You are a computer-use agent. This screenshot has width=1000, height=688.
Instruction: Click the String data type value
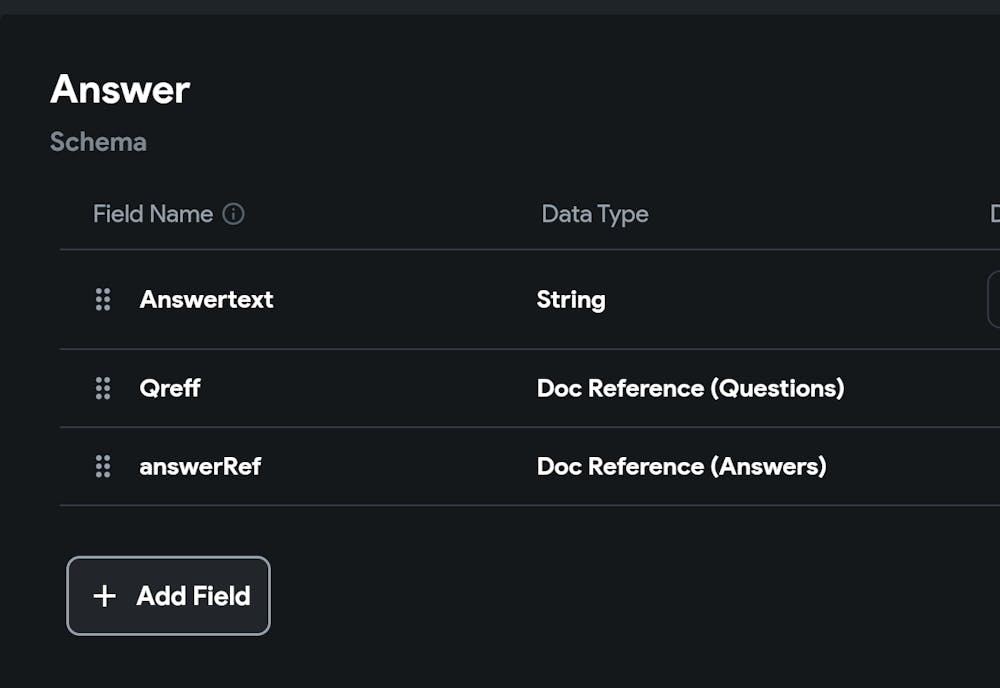pyautogui.click(x=571, y=299)
